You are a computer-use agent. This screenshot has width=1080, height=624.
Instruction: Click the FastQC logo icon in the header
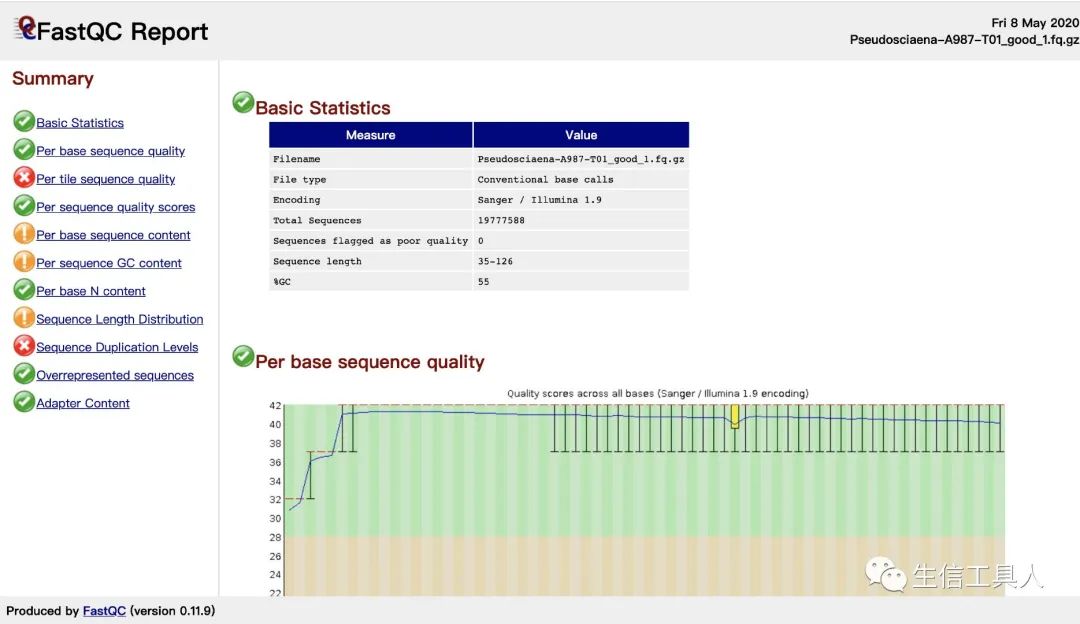pyautogui.click(x=25, y=28)
